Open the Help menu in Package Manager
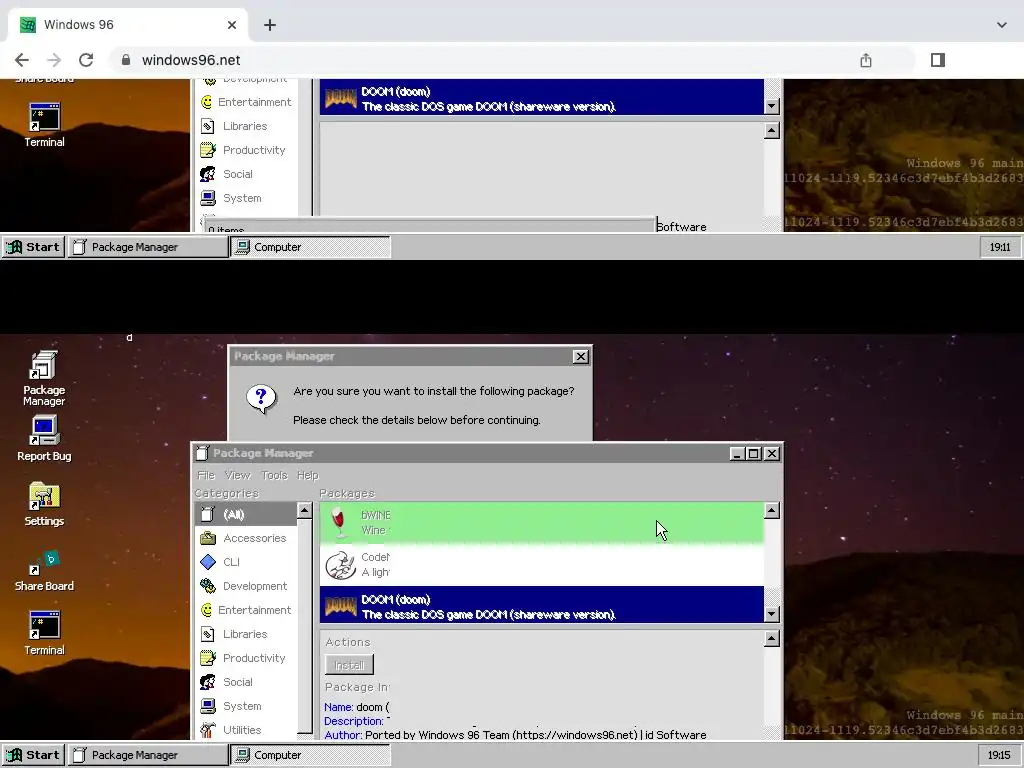This screenshot has height=768, width=1024. [x=308, y=475]
